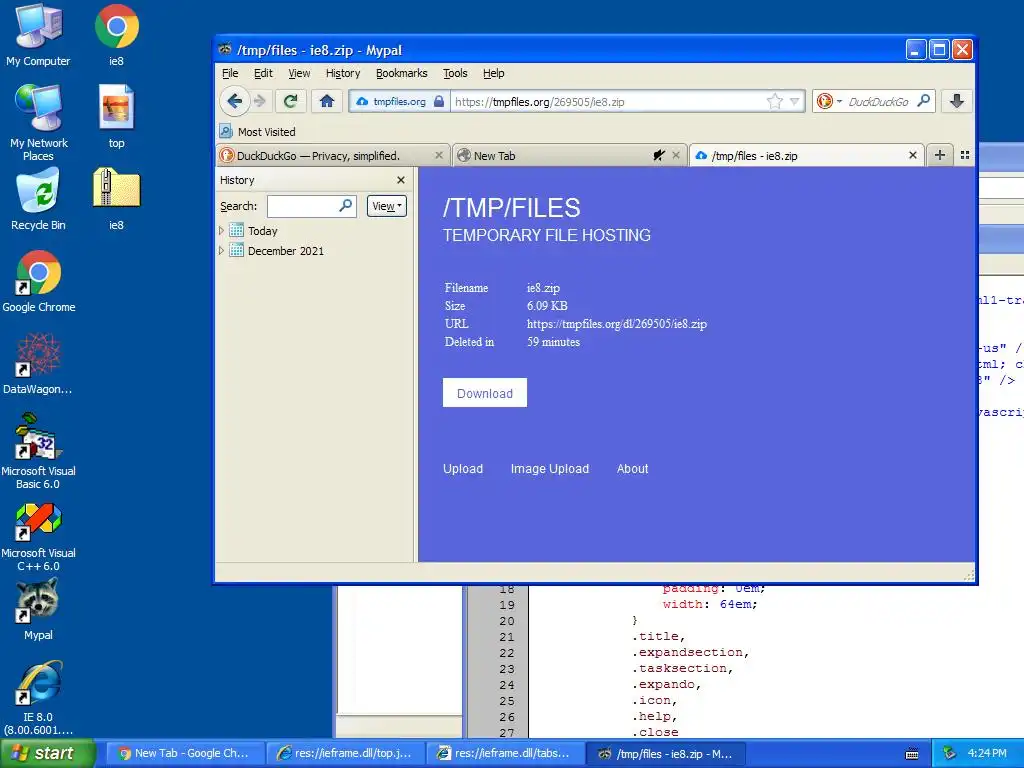
Task: Click the forward navigation arrow in Mypal
Action: coord(259,101)
